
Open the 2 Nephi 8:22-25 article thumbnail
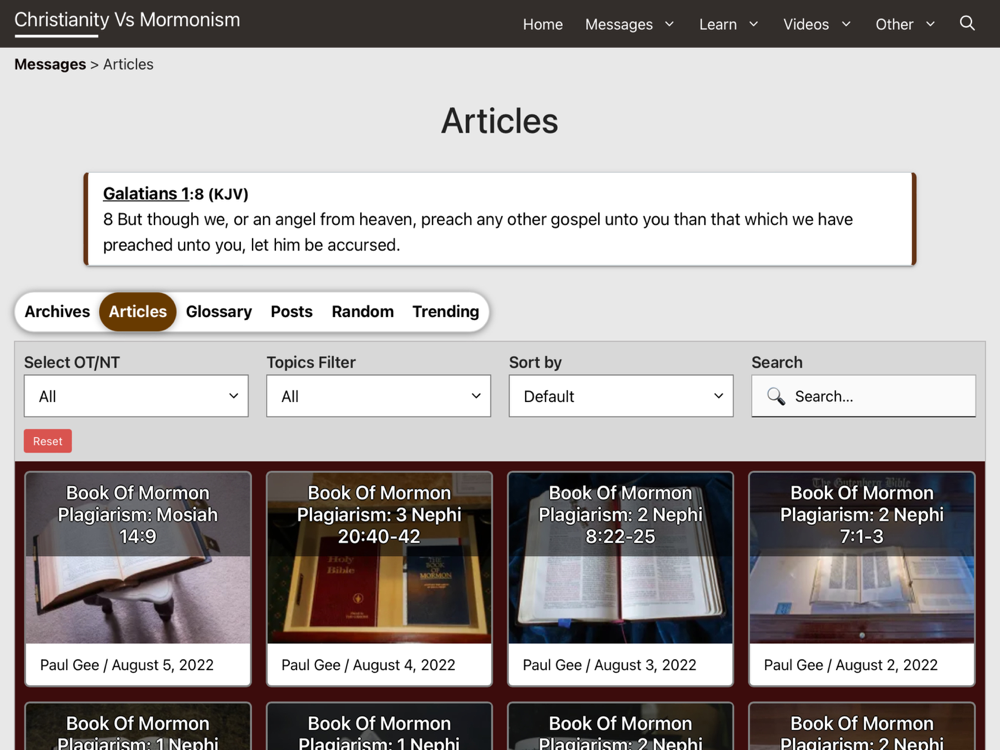point(621,557)
